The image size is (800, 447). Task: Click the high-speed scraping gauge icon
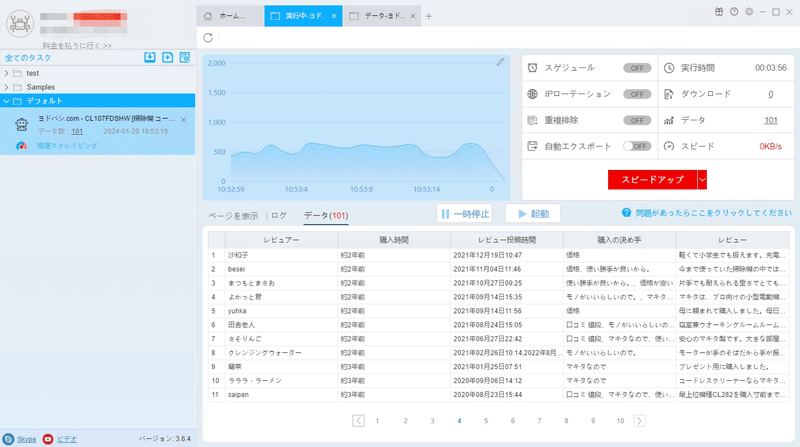21,146
